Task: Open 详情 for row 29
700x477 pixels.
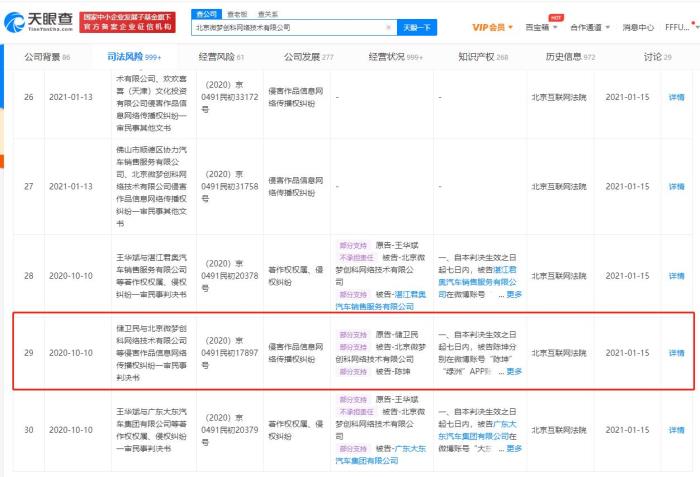Action: [677, 353]
